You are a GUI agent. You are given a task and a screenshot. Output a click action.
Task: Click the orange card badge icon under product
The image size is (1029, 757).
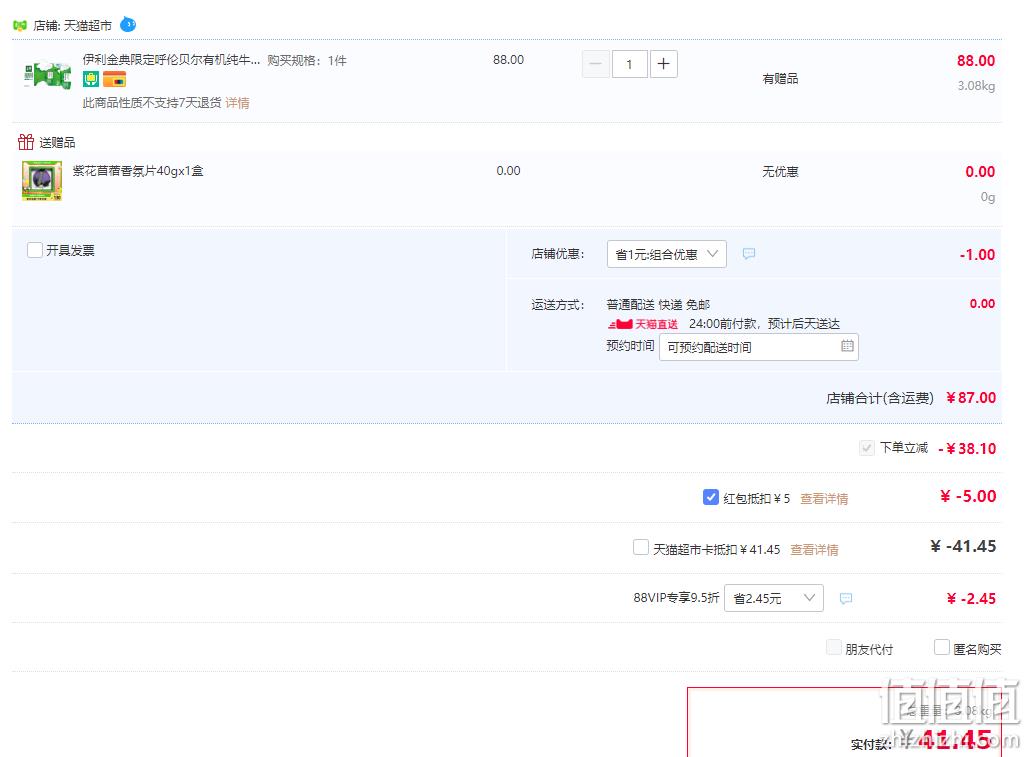[114, 79]
